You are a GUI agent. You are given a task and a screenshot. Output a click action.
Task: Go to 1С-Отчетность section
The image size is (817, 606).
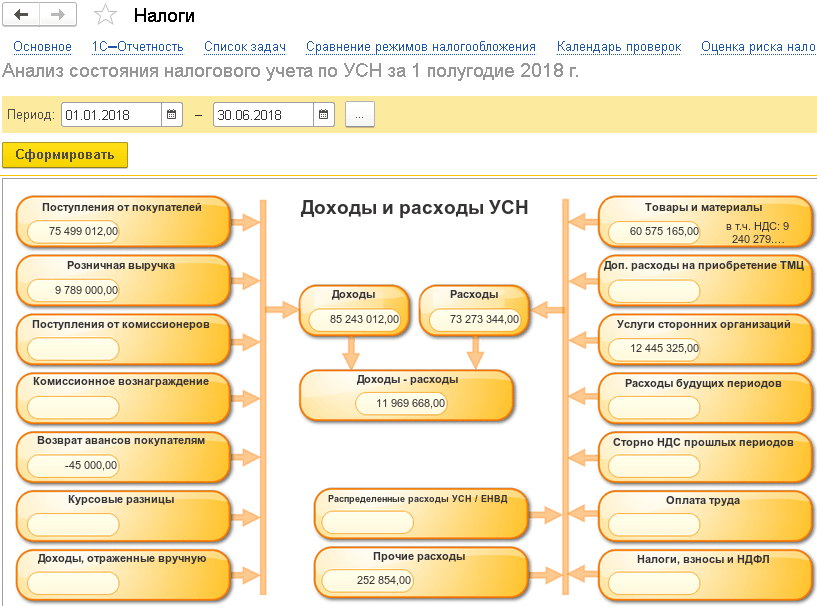point(137,47)
